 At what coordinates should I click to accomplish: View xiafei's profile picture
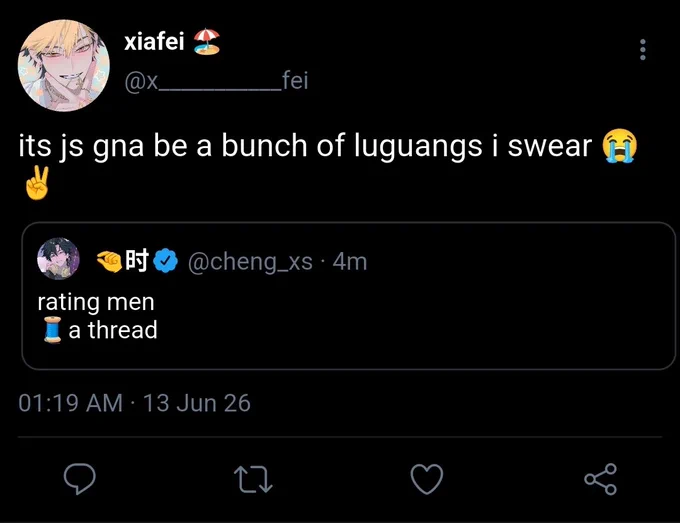click(64, 65)
